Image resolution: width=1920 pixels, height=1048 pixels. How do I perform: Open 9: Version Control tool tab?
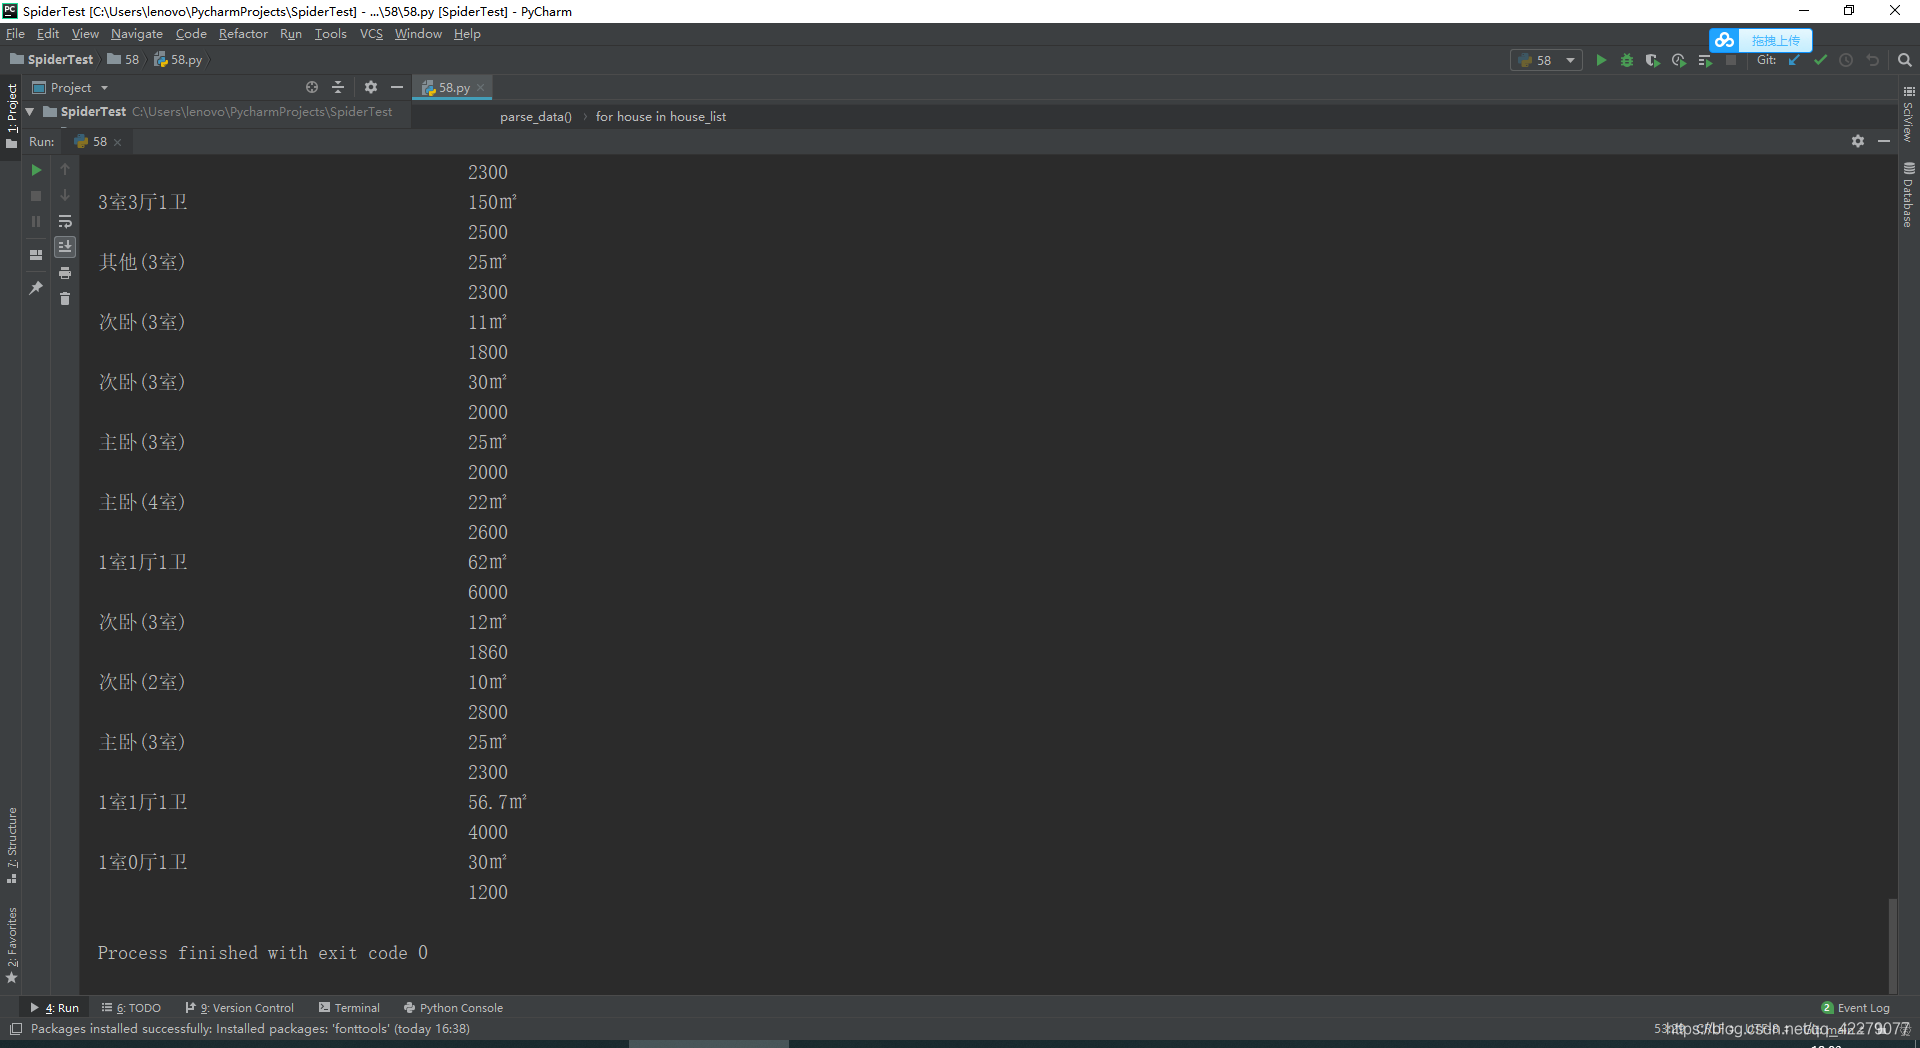240,1008
